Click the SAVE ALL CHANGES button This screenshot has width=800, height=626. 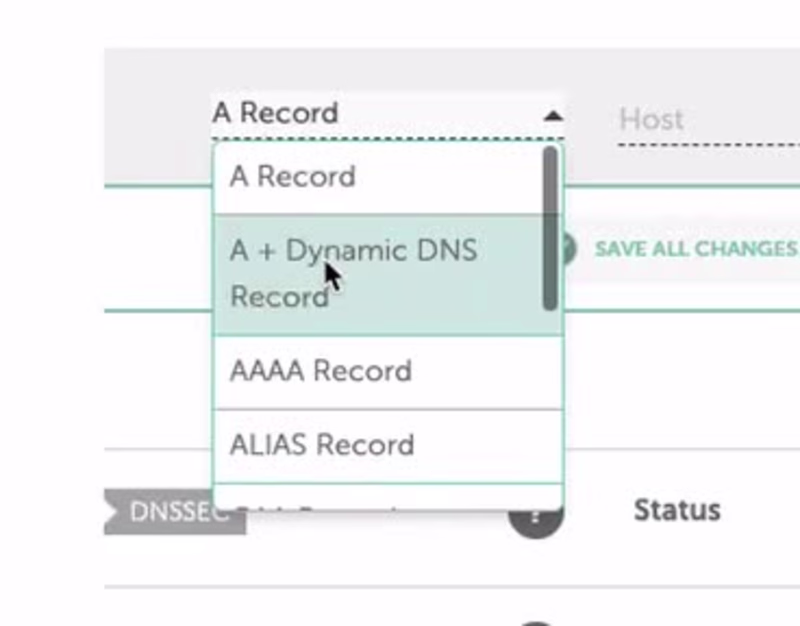coord(696,249)
